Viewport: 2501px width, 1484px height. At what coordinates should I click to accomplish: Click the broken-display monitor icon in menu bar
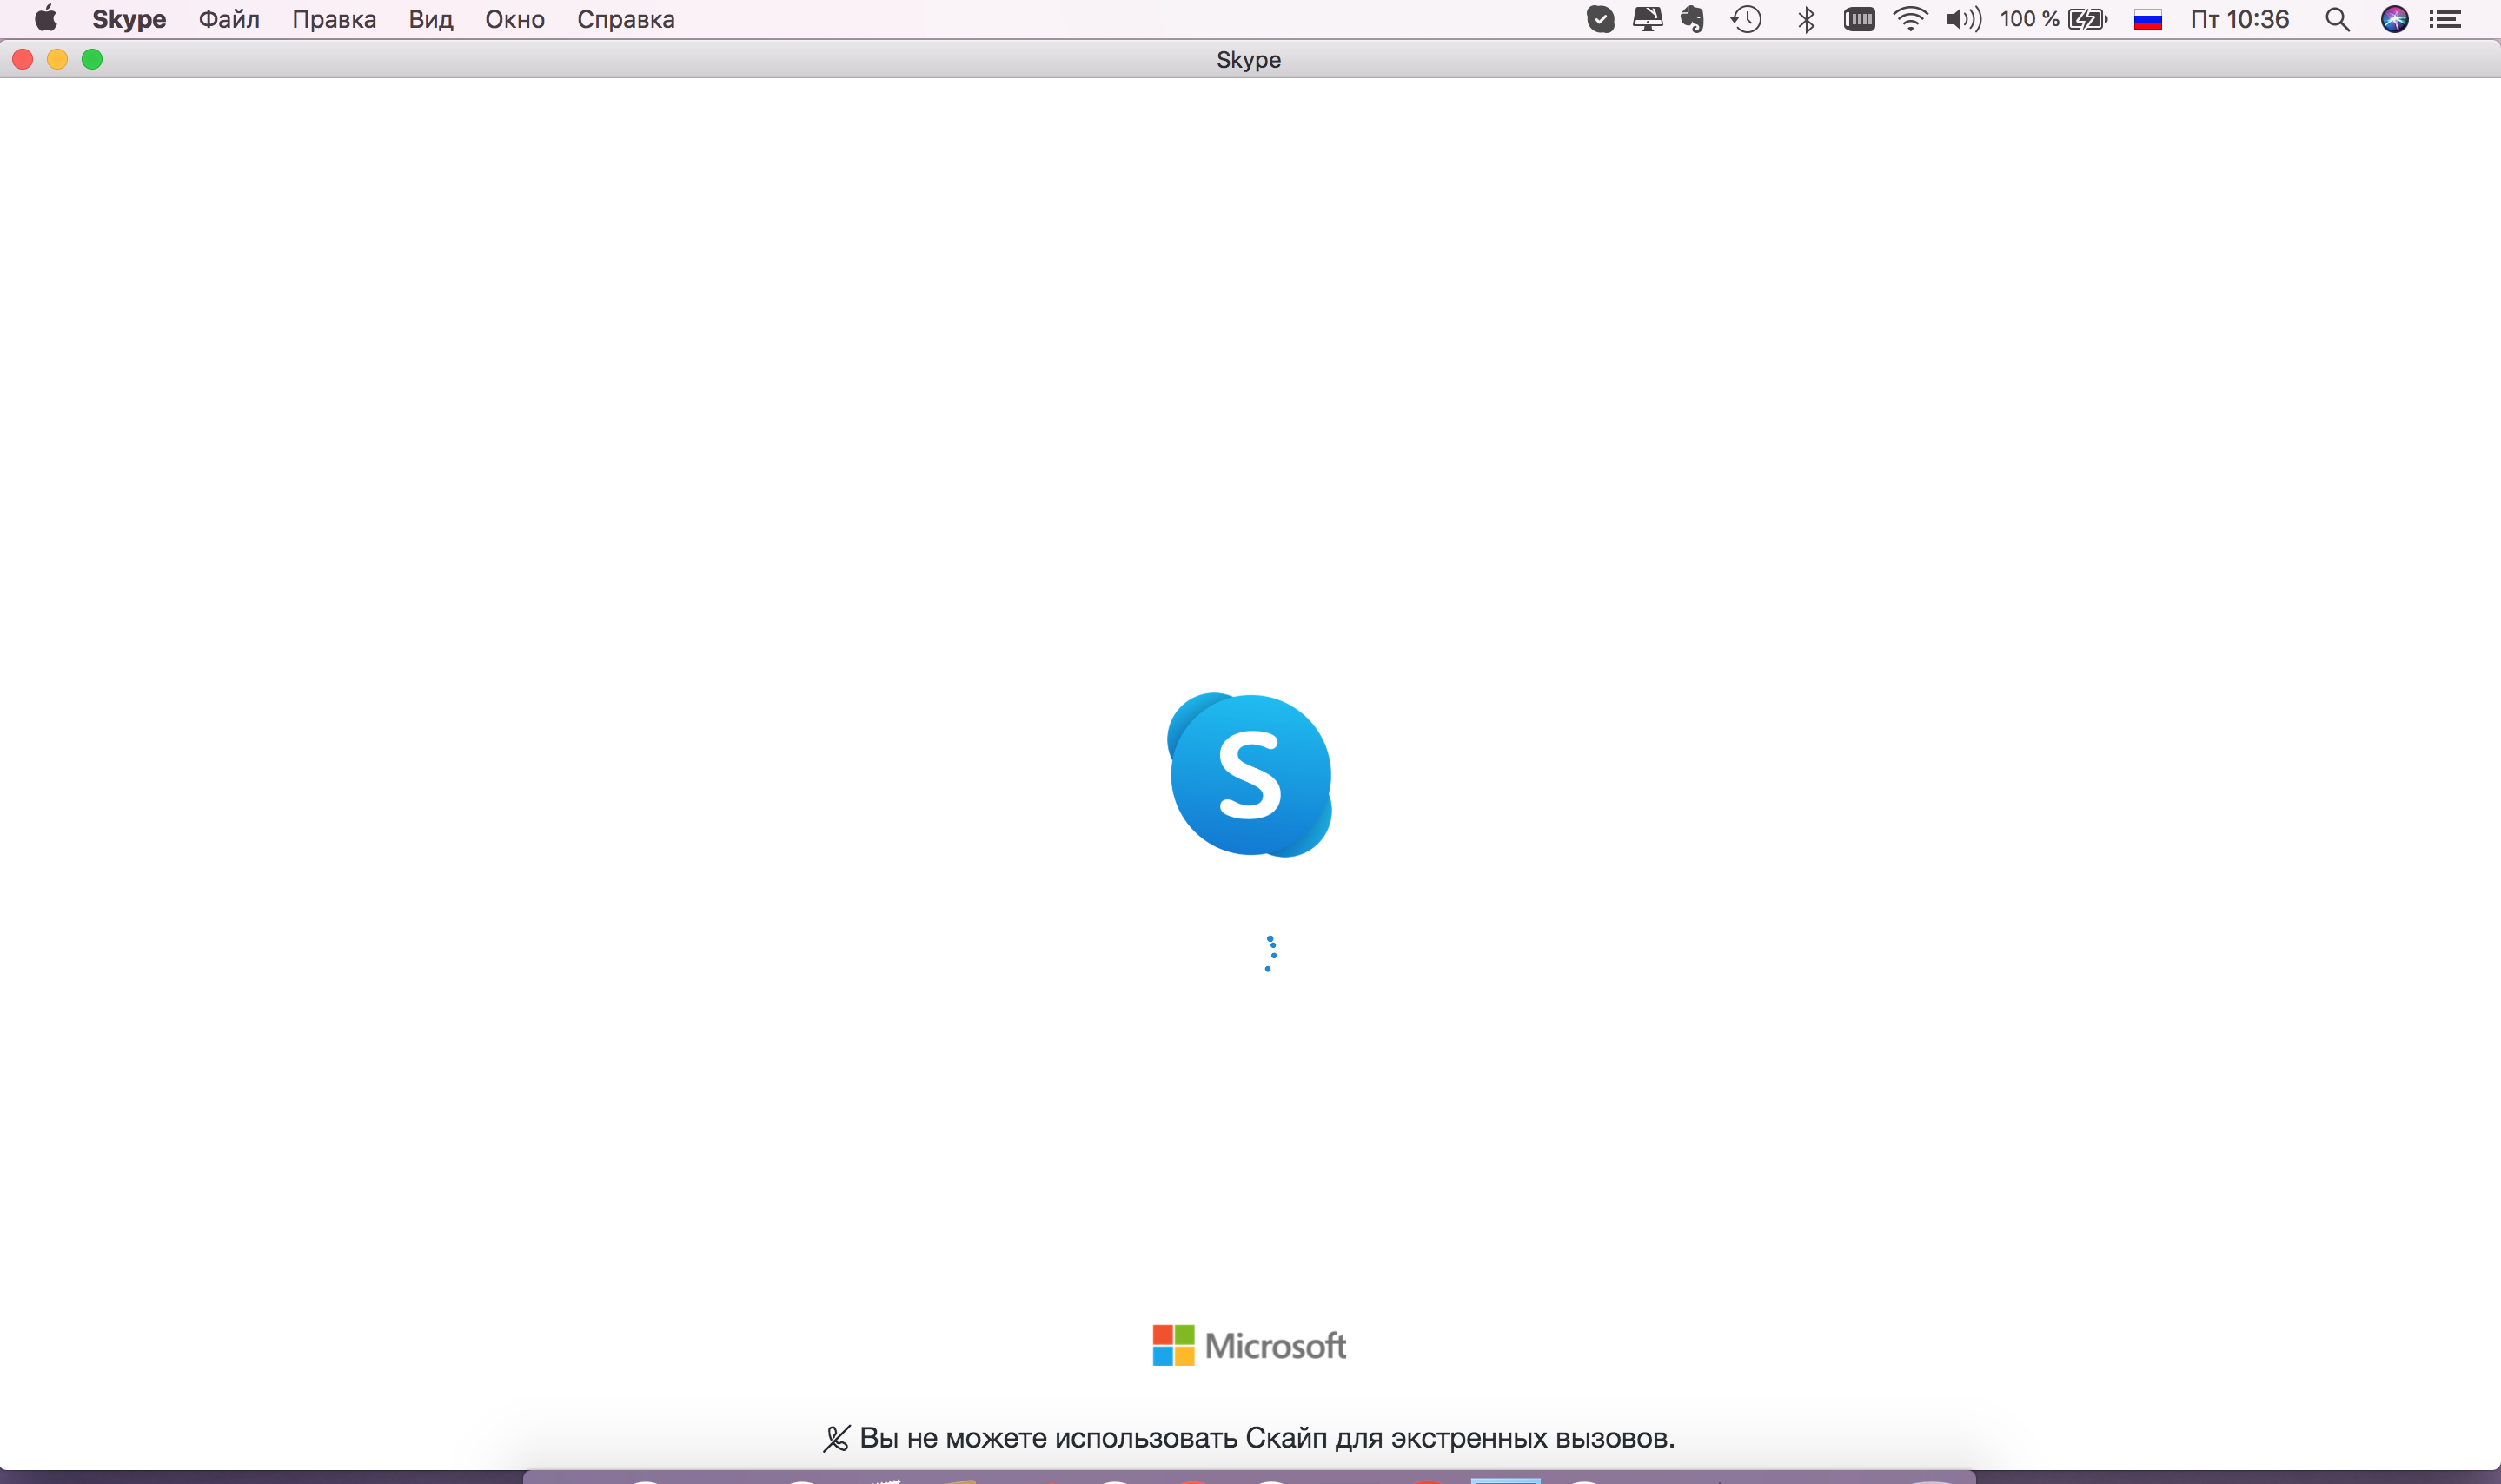point(1647,19)
